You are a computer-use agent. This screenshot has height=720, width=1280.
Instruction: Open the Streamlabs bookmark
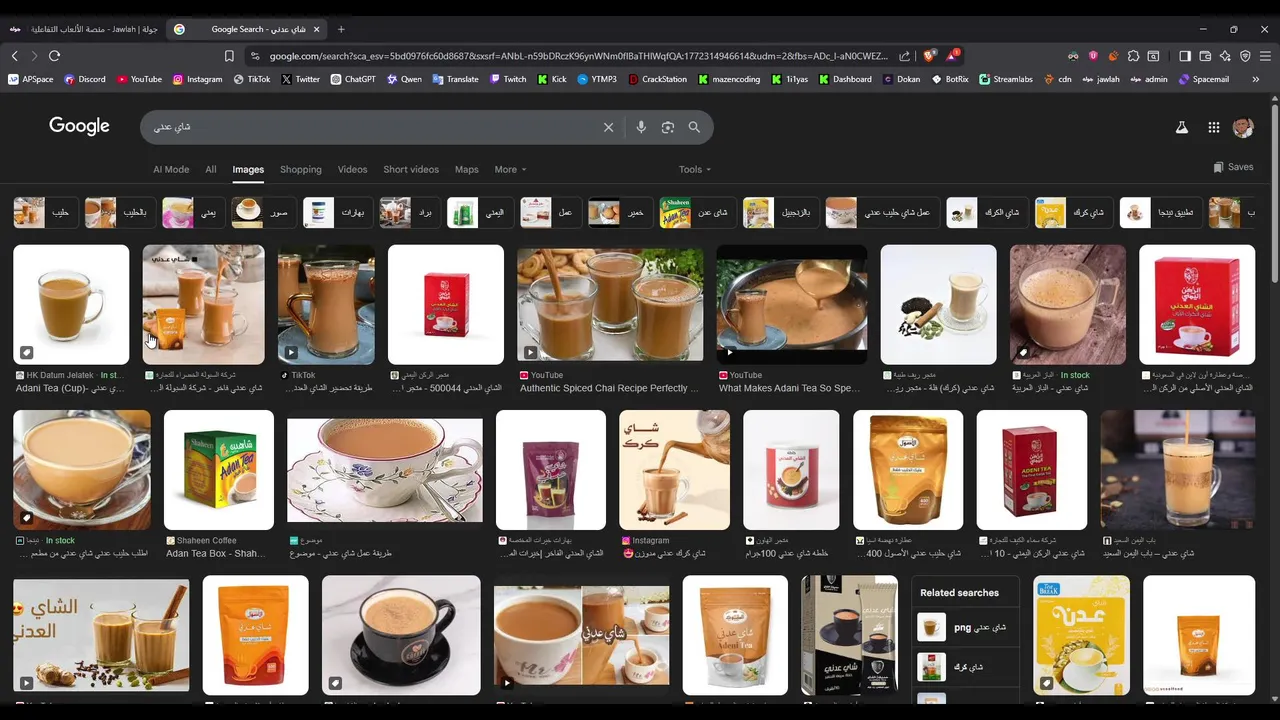tap(1005, 79)
